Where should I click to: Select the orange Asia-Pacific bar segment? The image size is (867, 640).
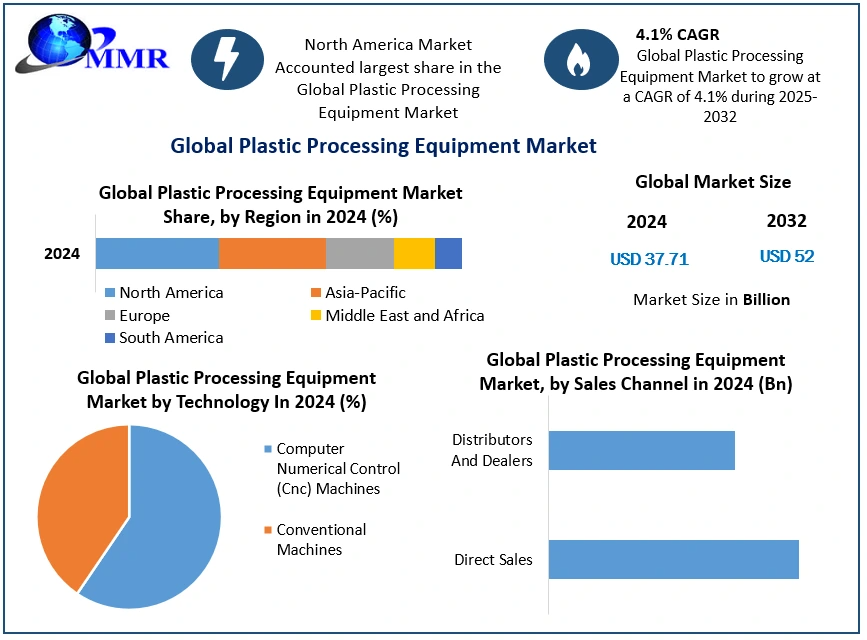coord(272,254)
